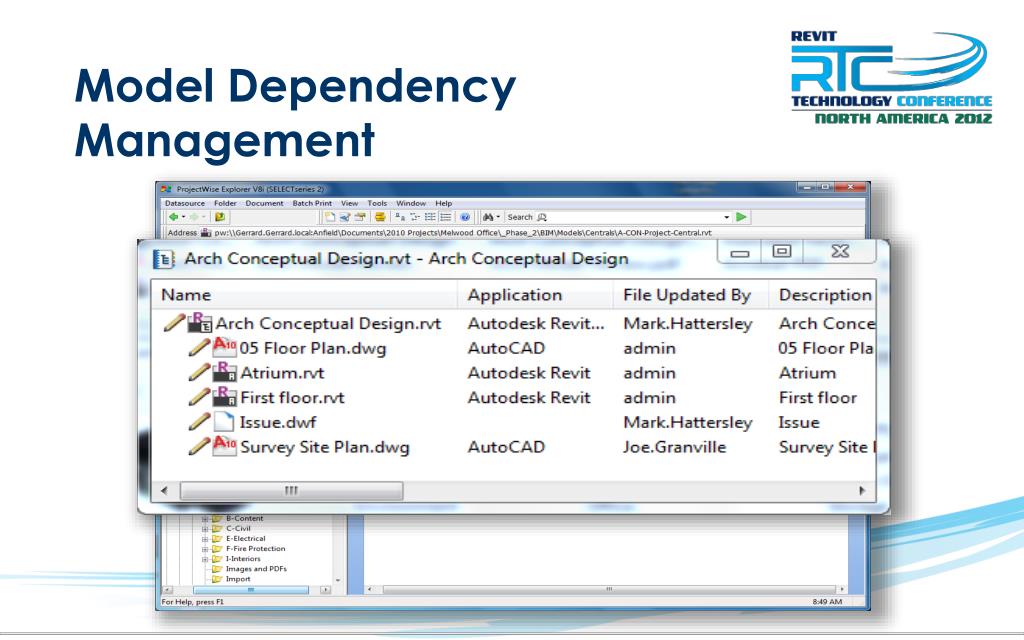Open the binoculars search options dropdown arrow
Screen dimensions: 1024x640
pos(498,217)
